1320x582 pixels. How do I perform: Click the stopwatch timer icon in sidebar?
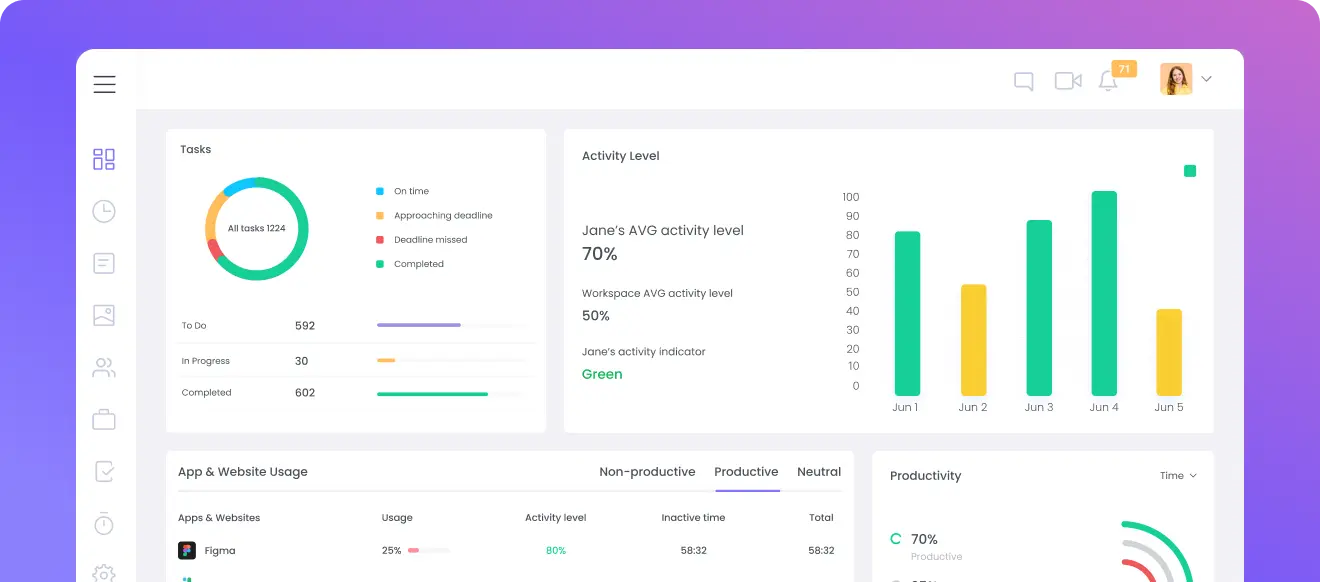[x=103, y=523]
